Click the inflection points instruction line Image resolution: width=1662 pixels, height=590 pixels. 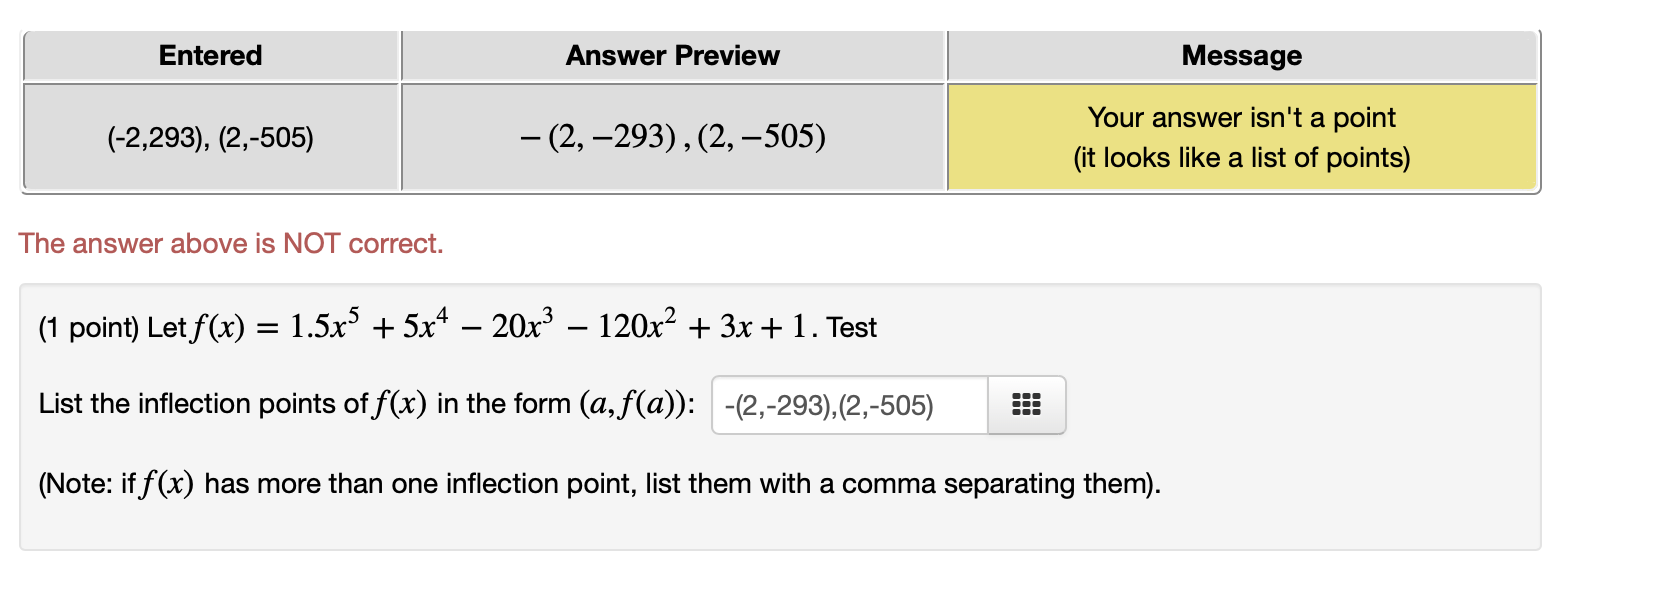[300, 403]
